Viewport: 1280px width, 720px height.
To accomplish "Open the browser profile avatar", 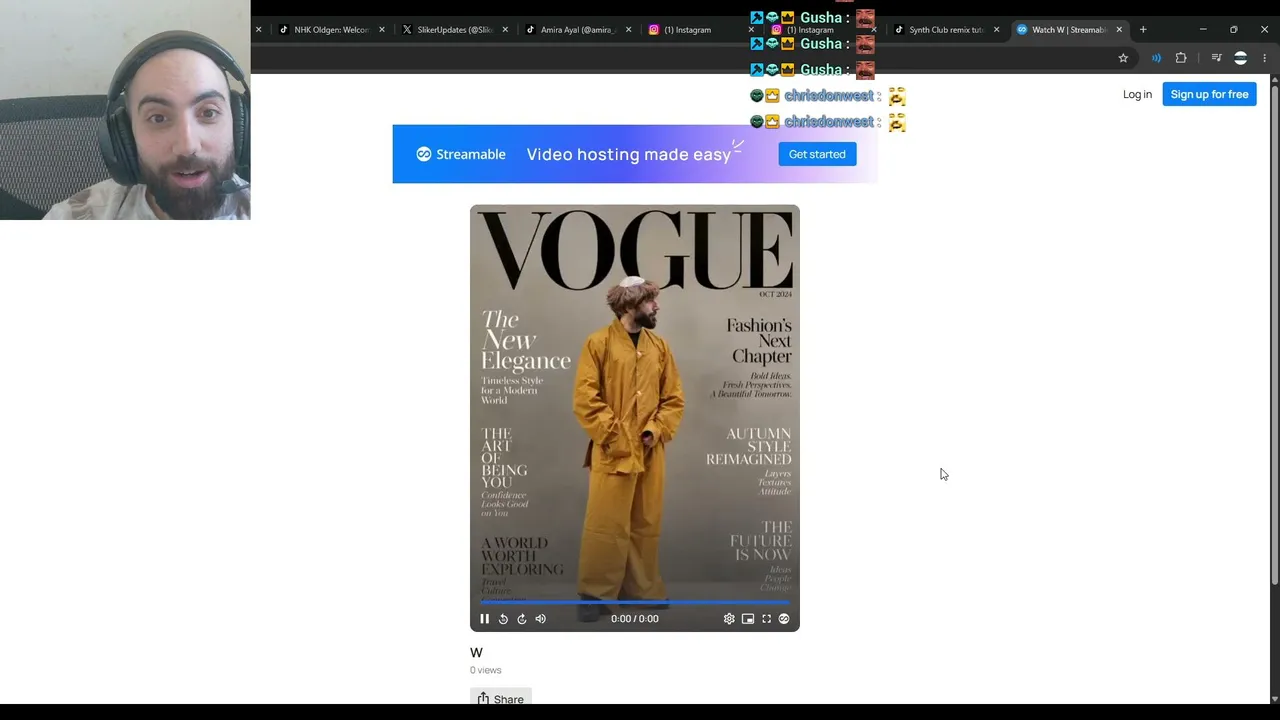I will [1241, 58].
